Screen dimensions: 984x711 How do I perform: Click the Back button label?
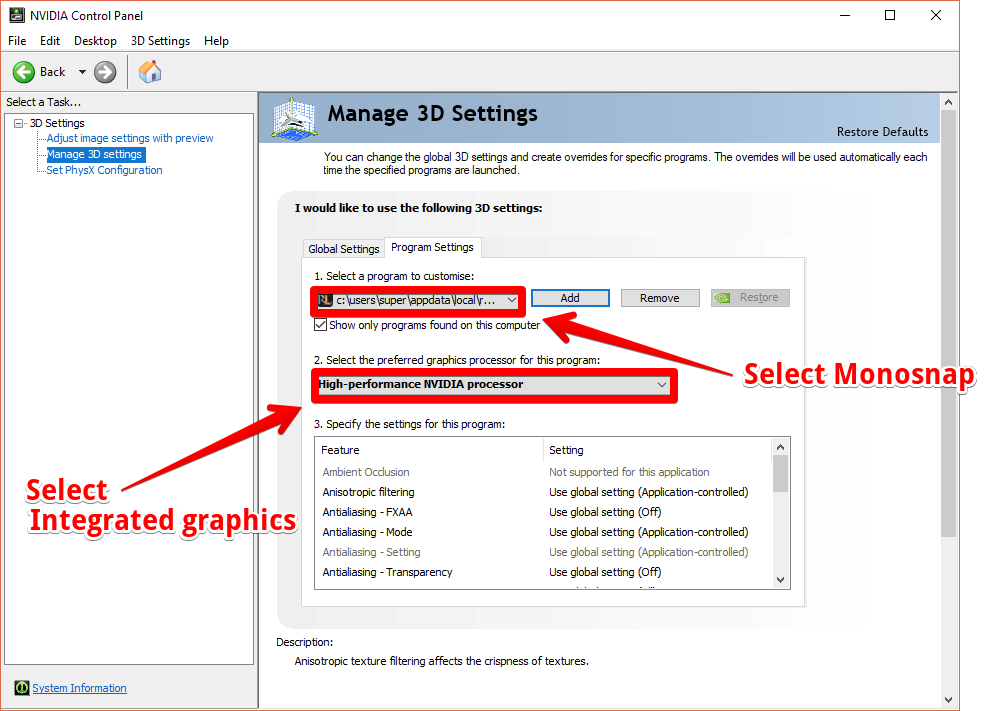(x=53, y=72)
